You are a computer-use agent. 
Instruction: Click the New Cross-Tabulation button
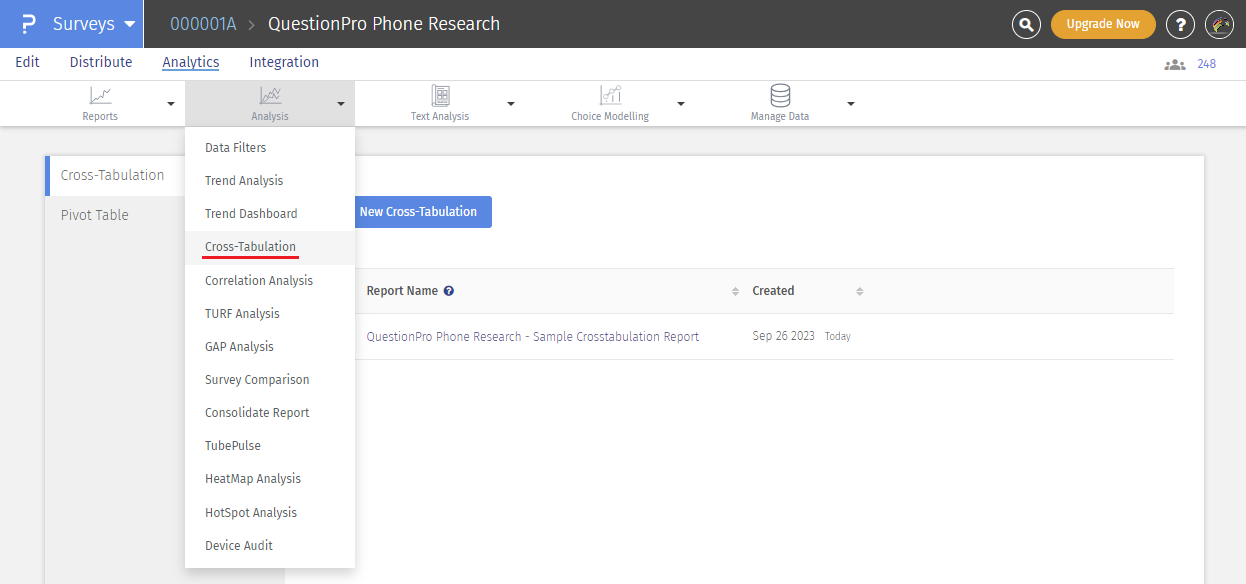click(418, 212)
